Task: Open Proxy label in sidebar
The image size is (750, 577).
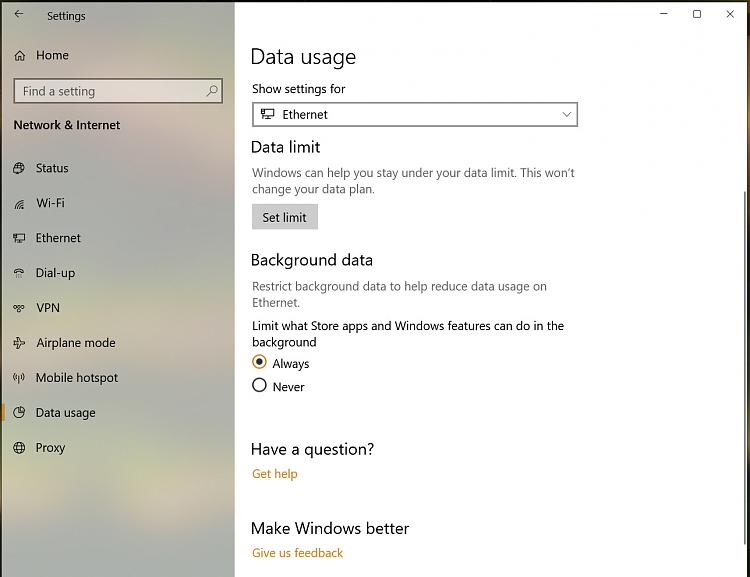Action: pyautogui.click(x=50, y=448)
